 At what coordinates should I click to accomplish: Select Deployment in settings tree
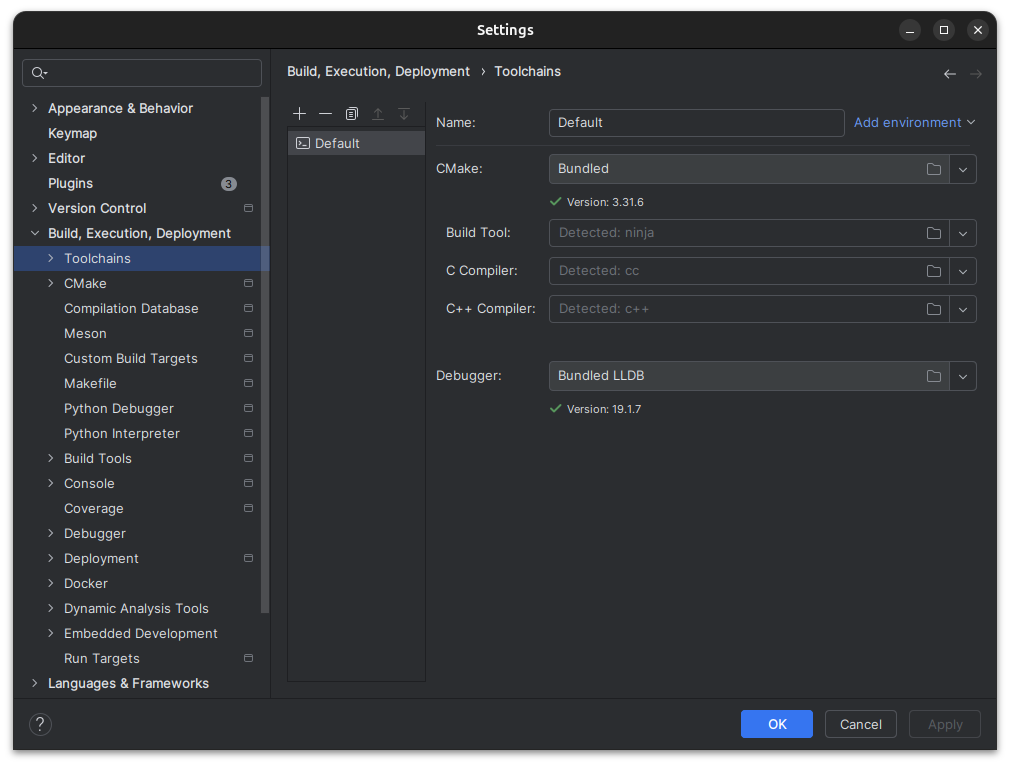[101, 559]
